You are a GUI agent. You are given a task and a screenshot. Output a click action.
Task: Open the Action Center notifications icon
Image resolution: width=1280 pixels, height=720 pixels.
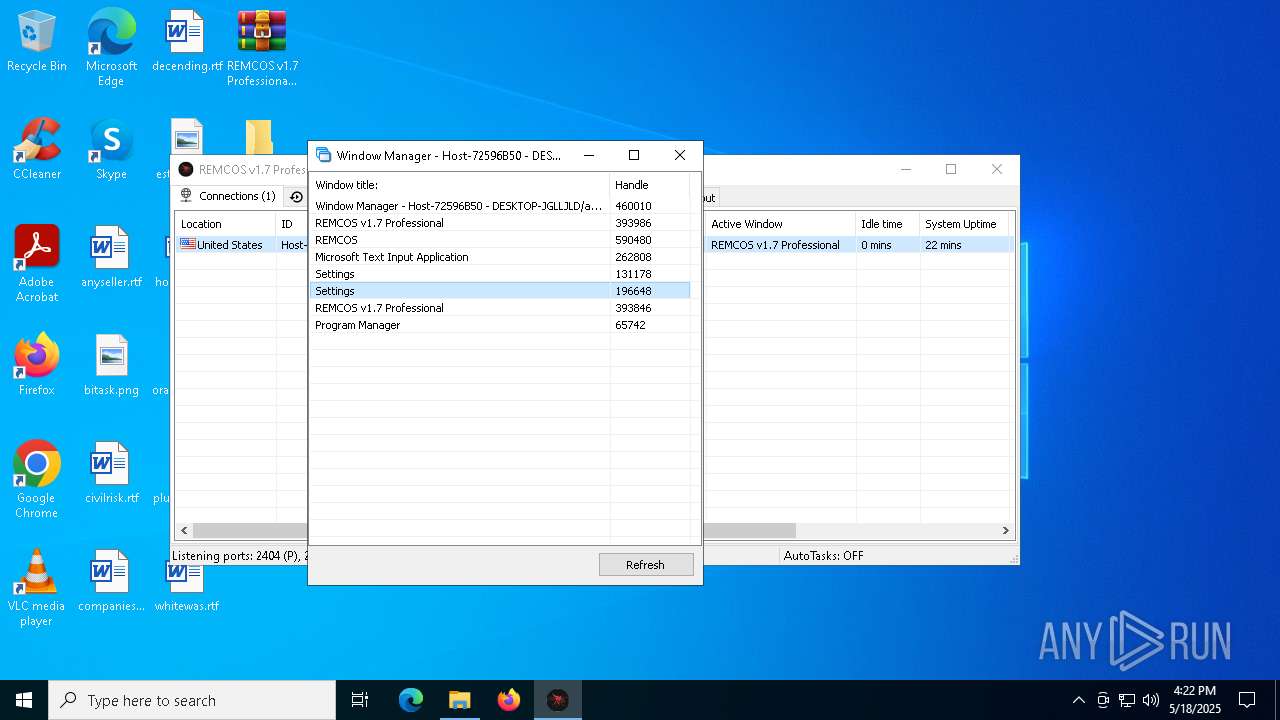click(1247, 700)
